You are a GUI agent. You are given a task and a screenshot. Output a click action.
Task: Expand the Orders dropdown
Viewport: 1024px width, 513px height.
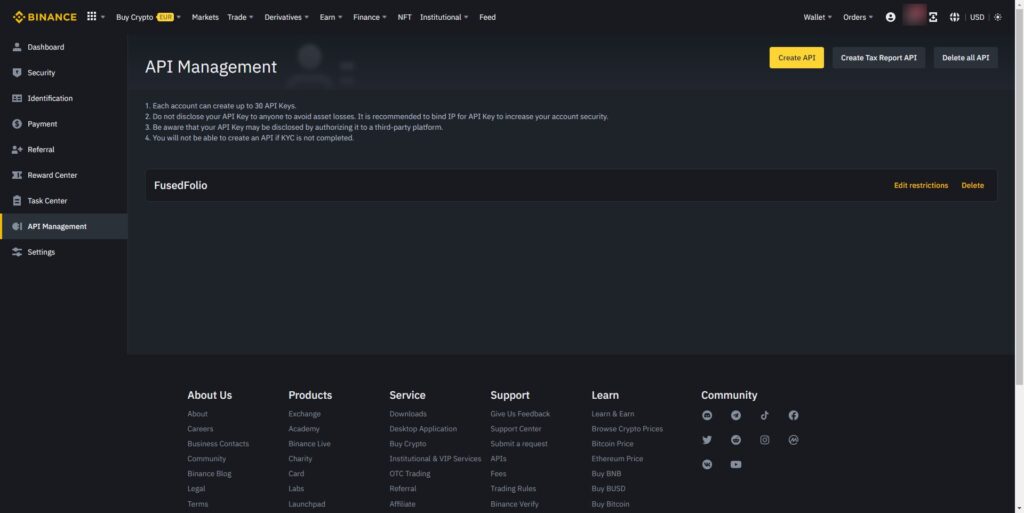point(858,17)
